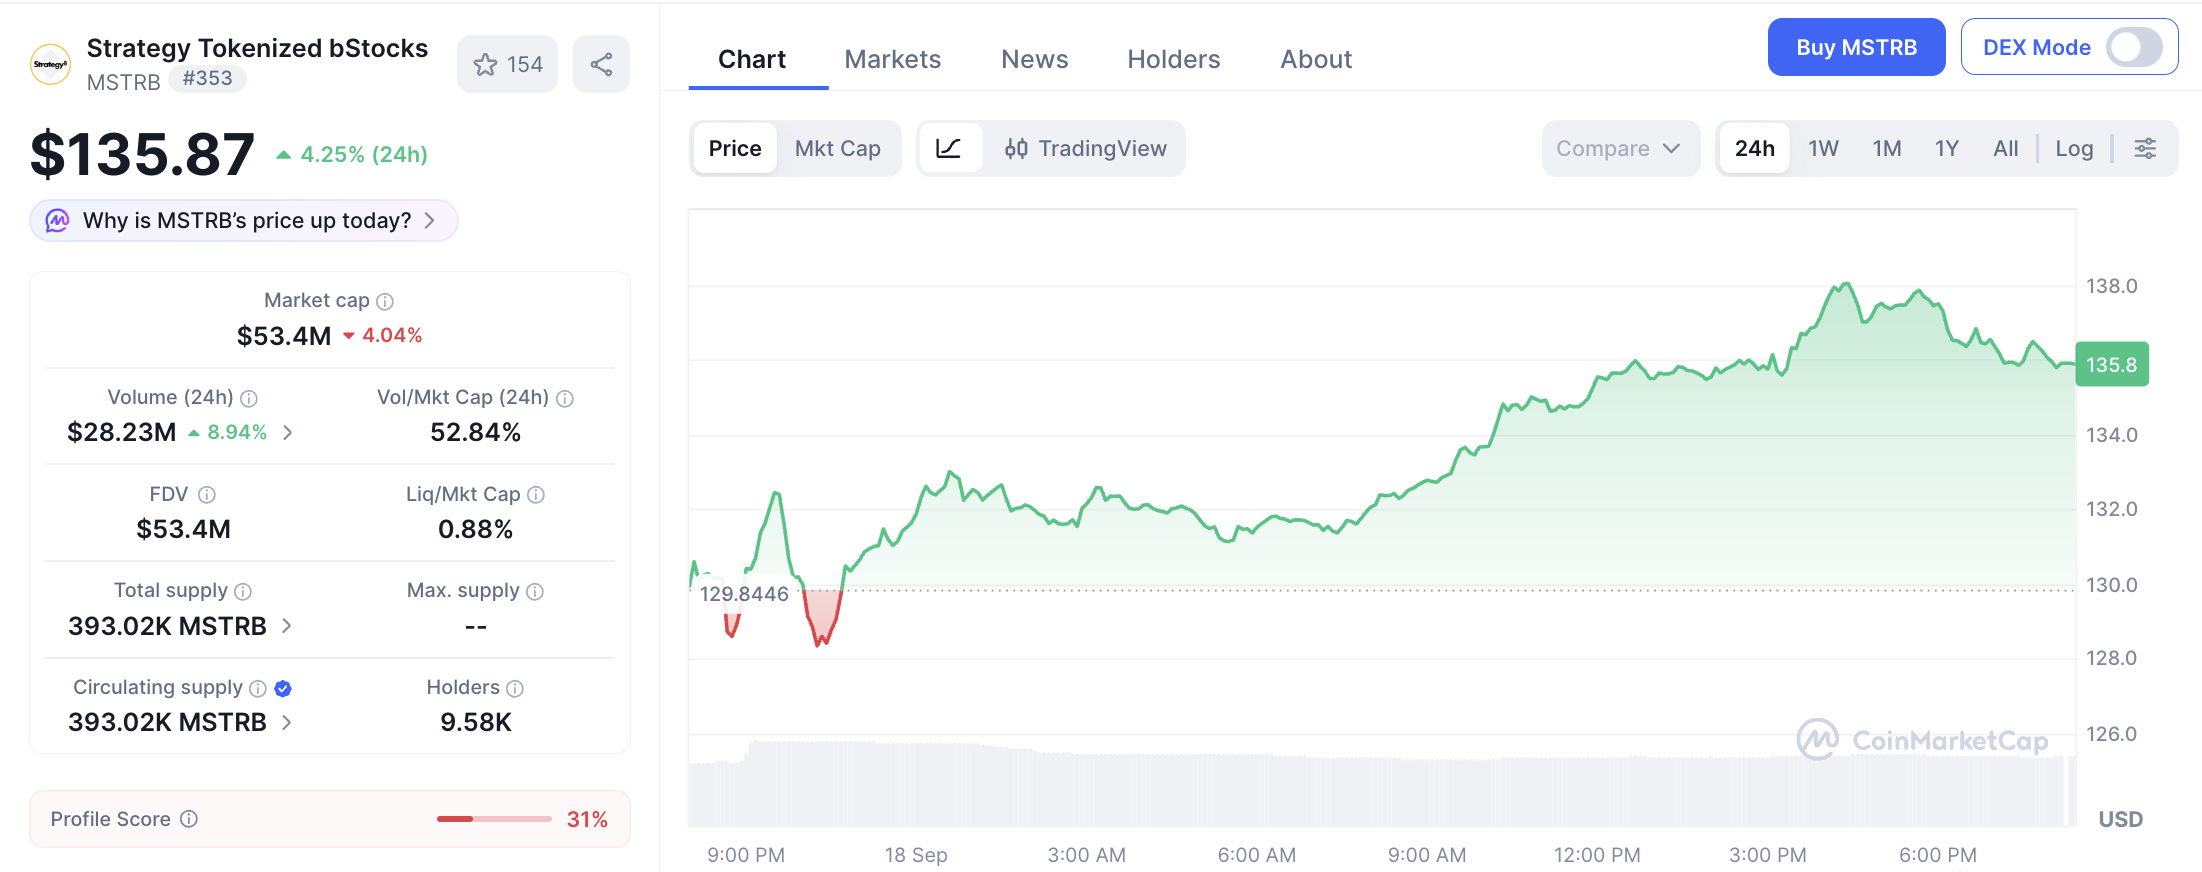Image resolution: width=2202 pixels, height=872 pixels.
Task: Select the line chart icon
Action: (x=949, y=149)
